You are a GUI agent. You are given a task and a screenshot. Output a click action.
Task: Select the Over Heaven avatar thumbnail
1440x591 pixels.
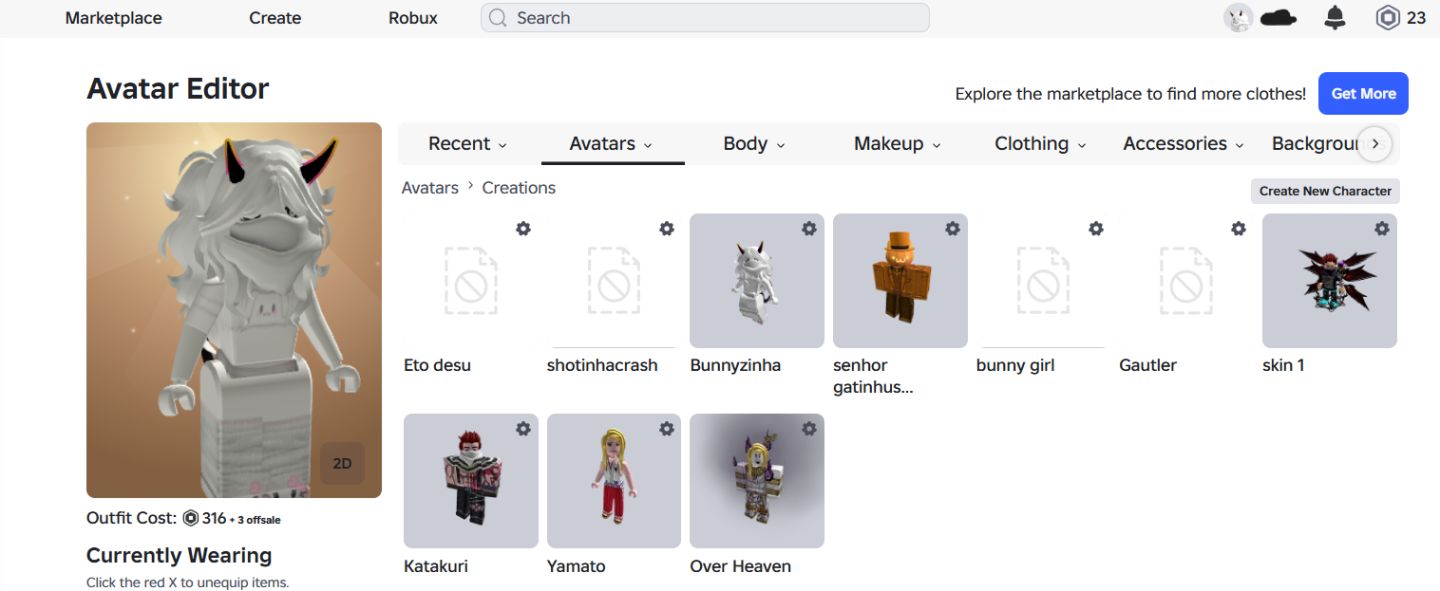tap(757, 481)
